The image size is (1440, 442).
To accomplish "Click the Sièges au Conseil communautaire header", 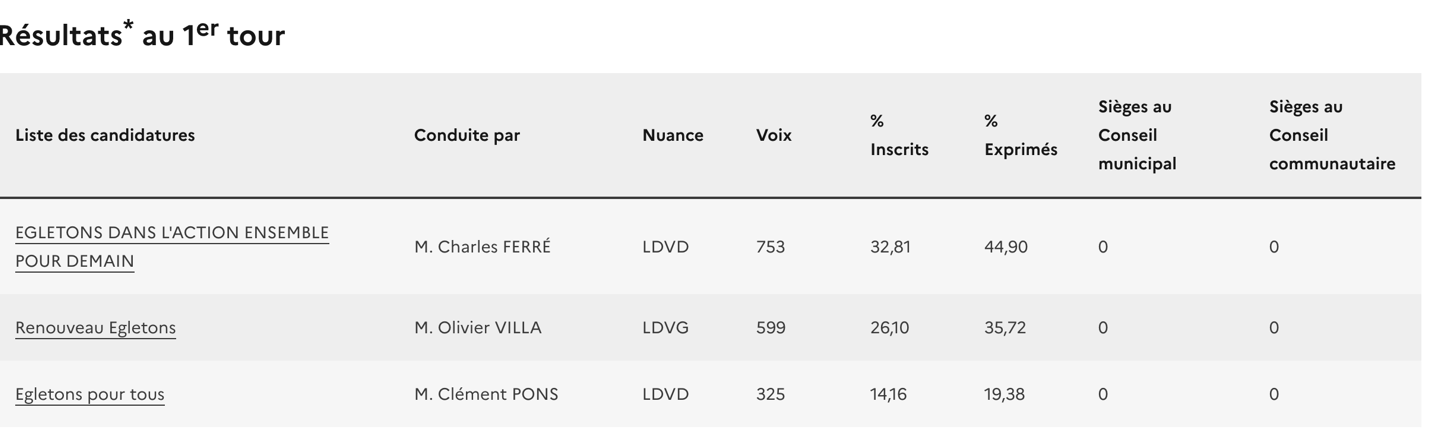I will pos(1331,135).
